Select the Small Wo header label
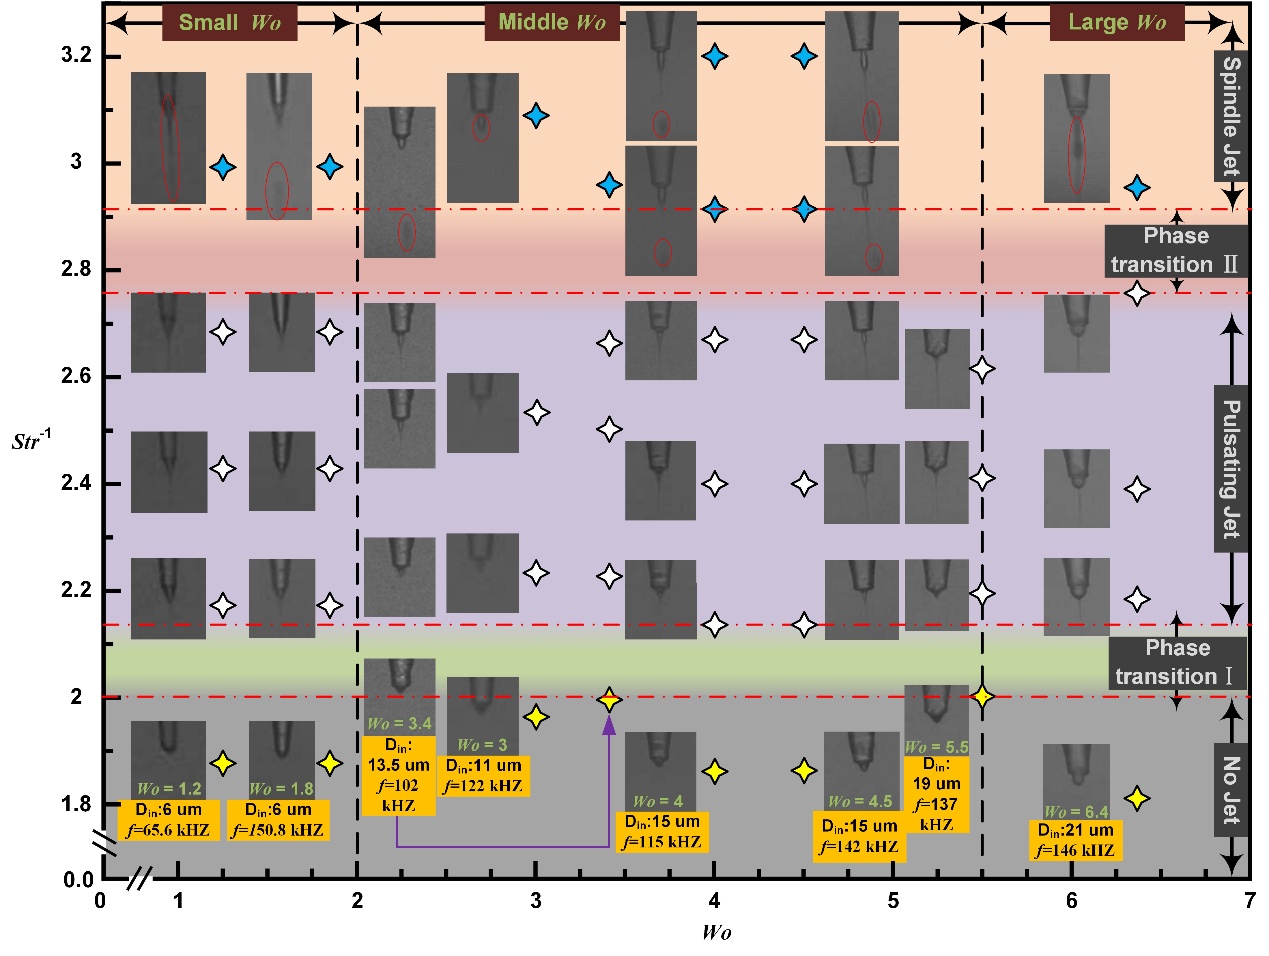The width and height of the screenshot is (1269, 956). (229, 23)
